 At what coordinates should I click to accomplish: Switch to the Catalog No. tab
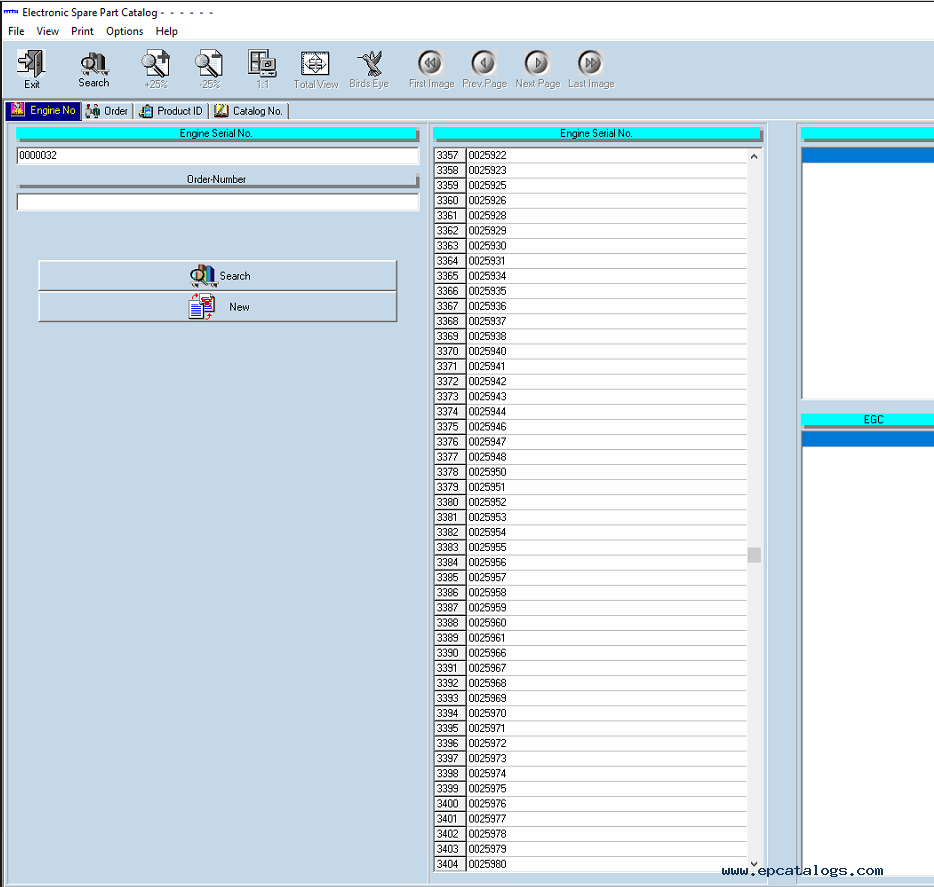(x=249, y=111)
